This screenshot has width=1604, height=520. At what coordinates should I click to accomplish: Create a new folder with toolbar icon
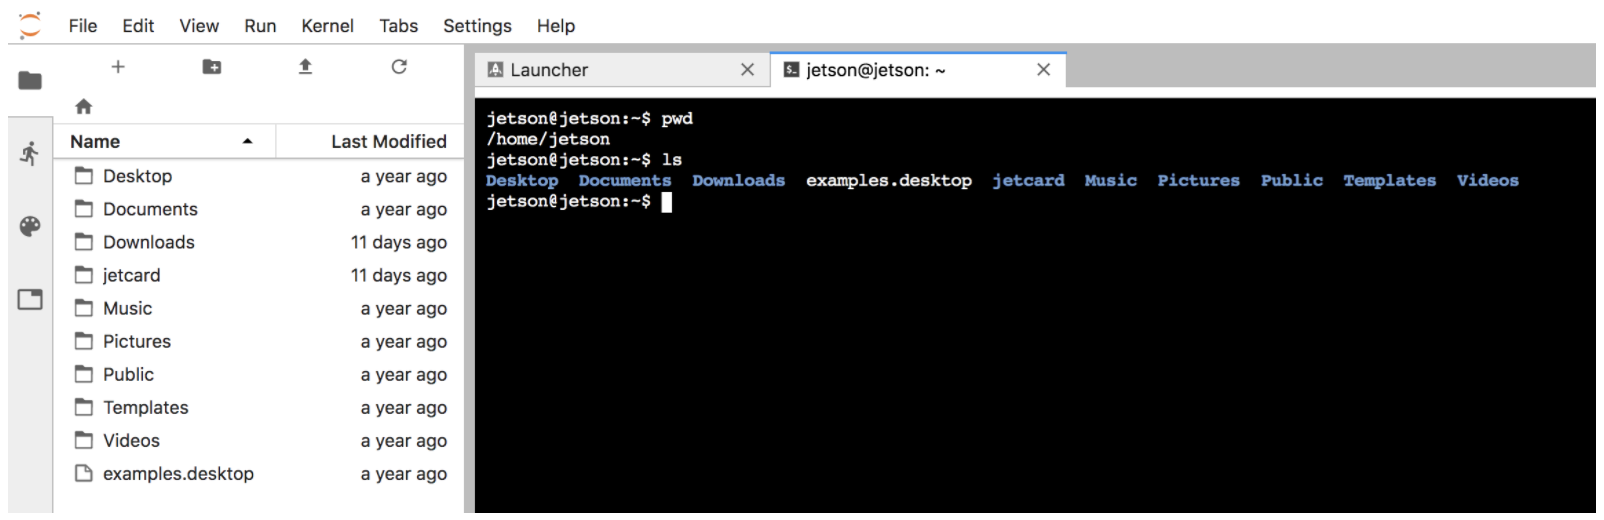pyautogui.click(x=212, y=67)
